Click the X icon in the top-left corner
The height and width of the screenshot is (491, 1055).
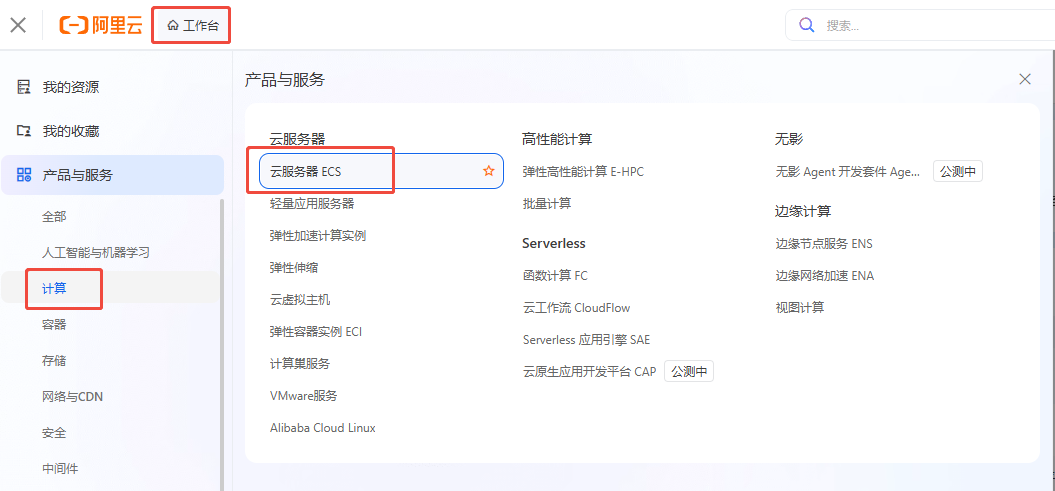coord(18,26)
